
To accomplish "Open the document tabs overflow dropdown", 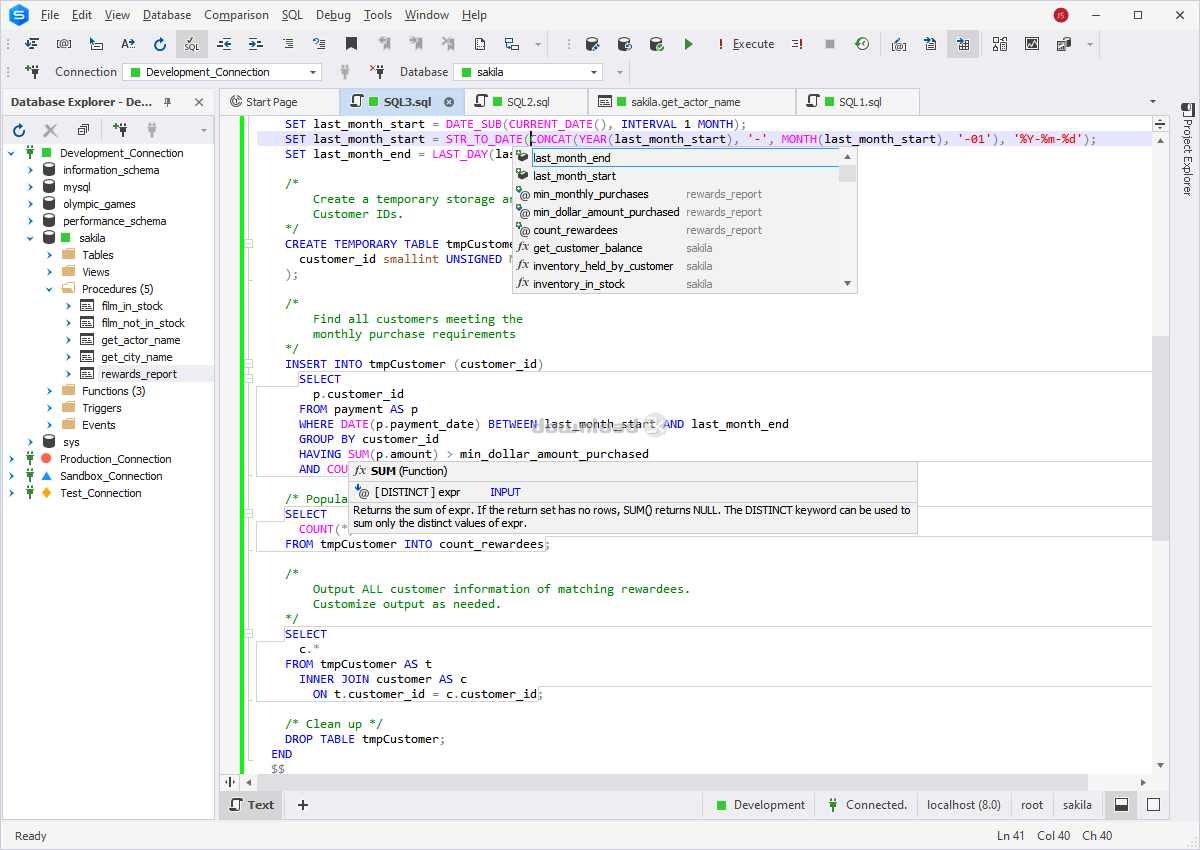I will click(x=1153, y=102).
